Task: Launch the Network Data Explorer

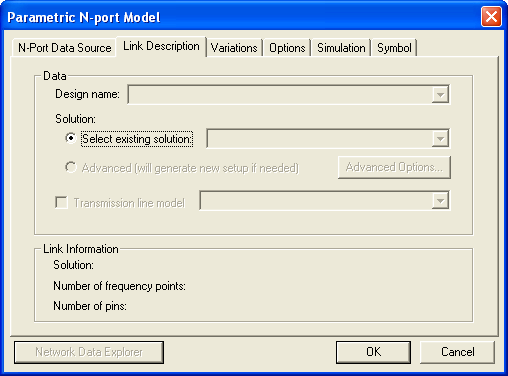Action: tap(89, 352)
